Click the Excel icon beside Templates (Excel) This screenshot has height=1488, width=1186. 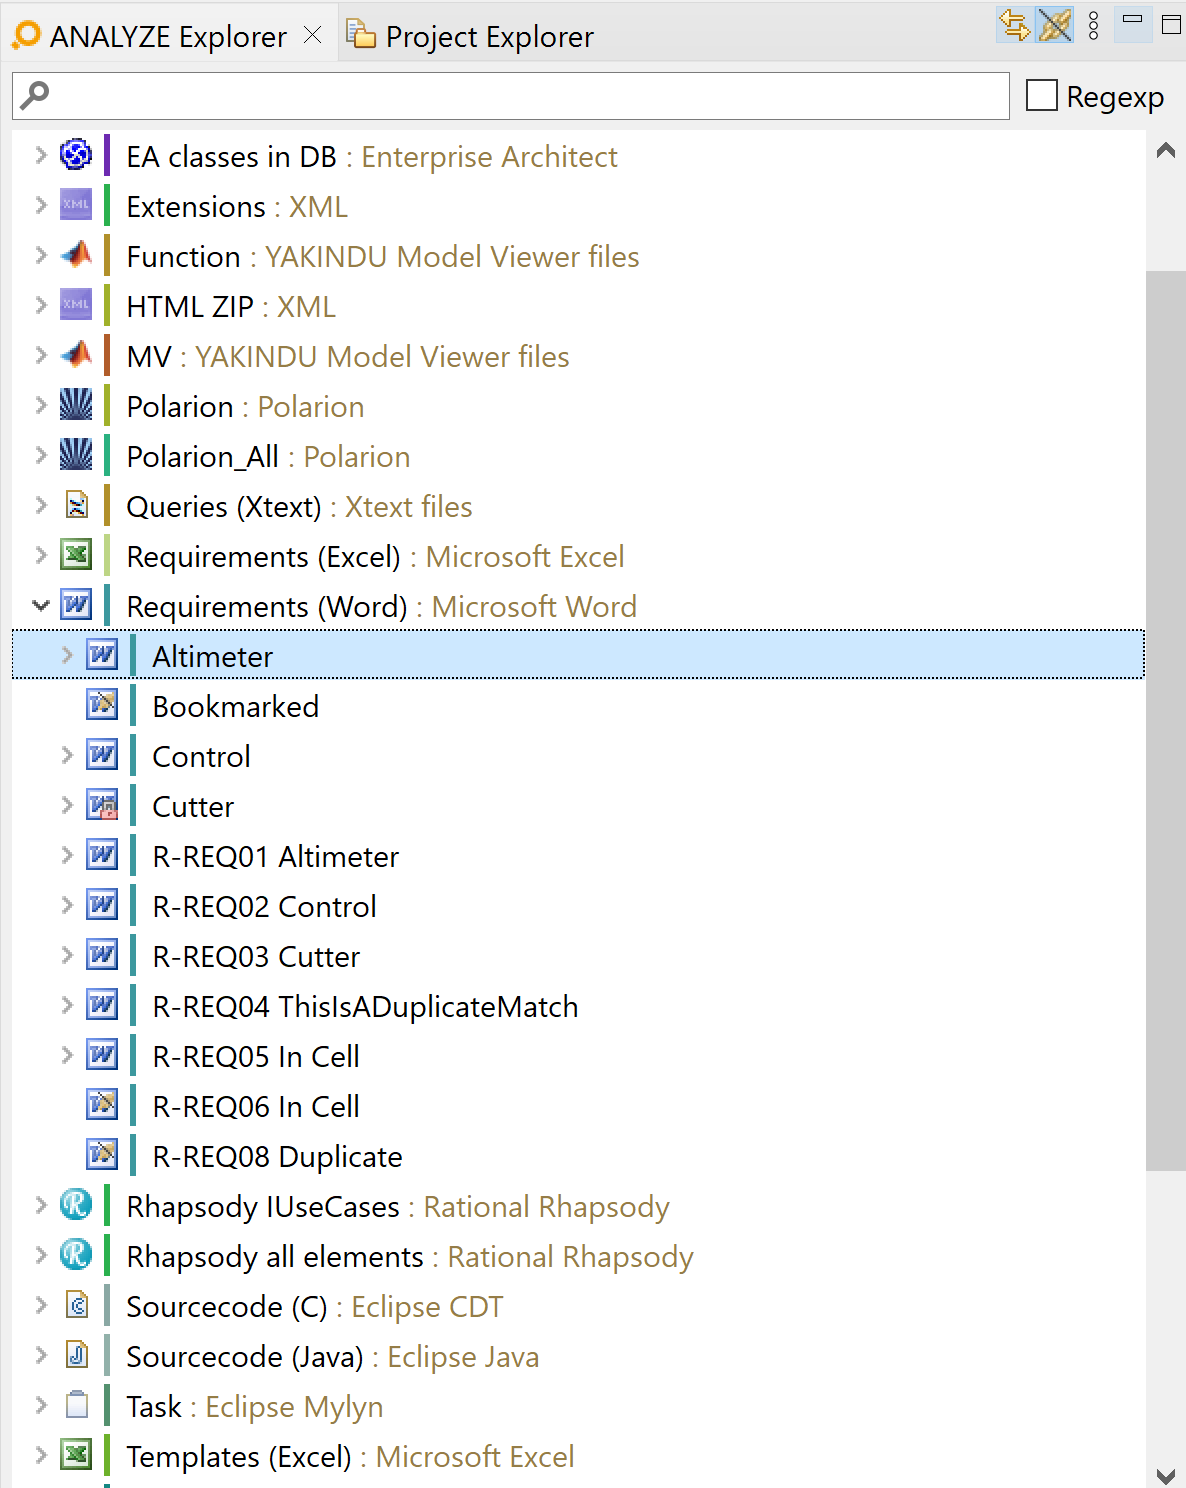tap(76, 1455)
